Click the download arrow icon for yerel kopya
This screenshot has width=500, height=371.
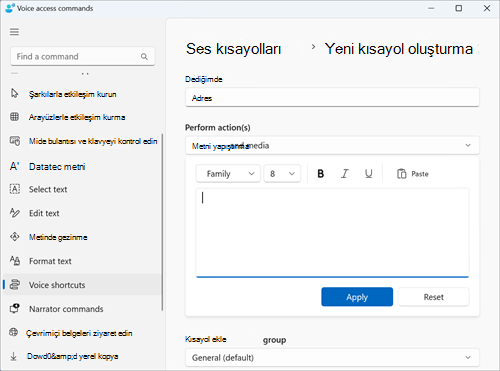pos(14,356)
